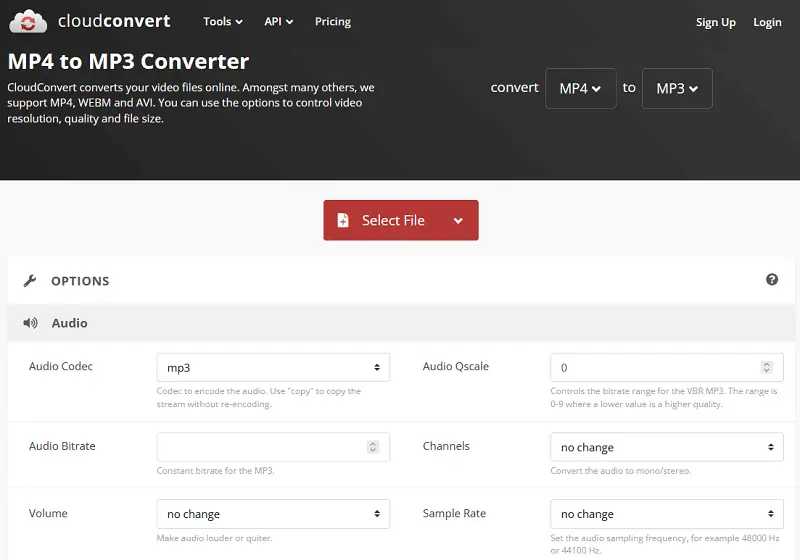Open the MP4 source format dropdown
This screenshot has width=800, height=560.
tap(581, 88)
